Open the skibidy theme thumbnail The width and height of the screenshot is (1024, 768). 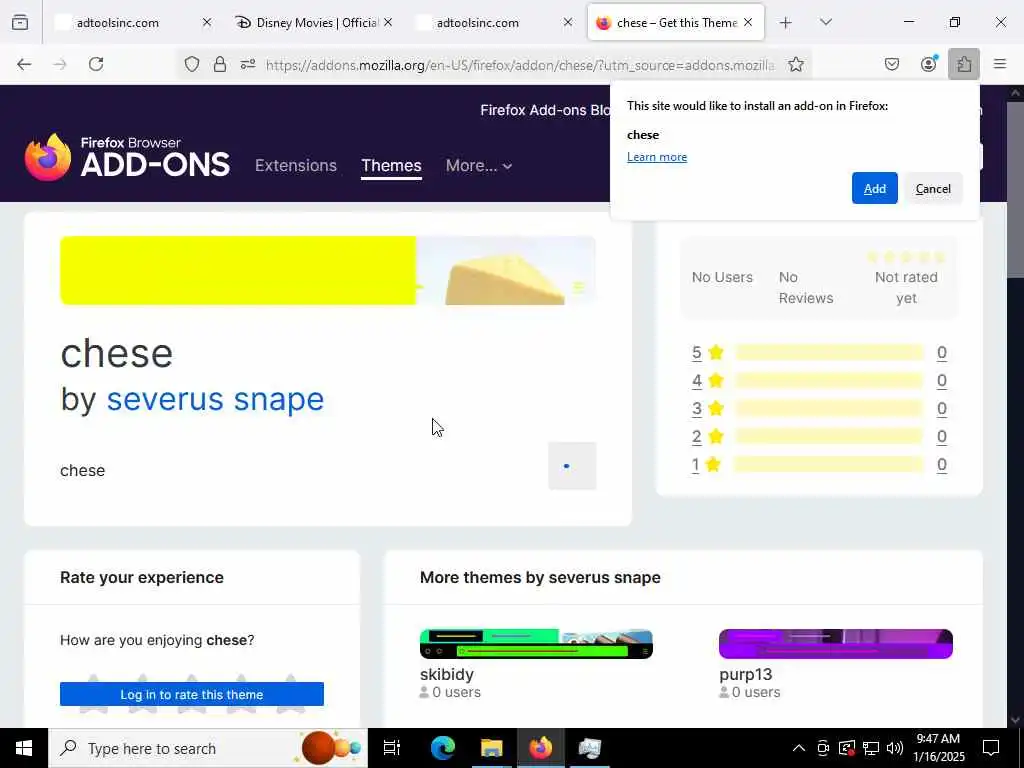point(536,644)
